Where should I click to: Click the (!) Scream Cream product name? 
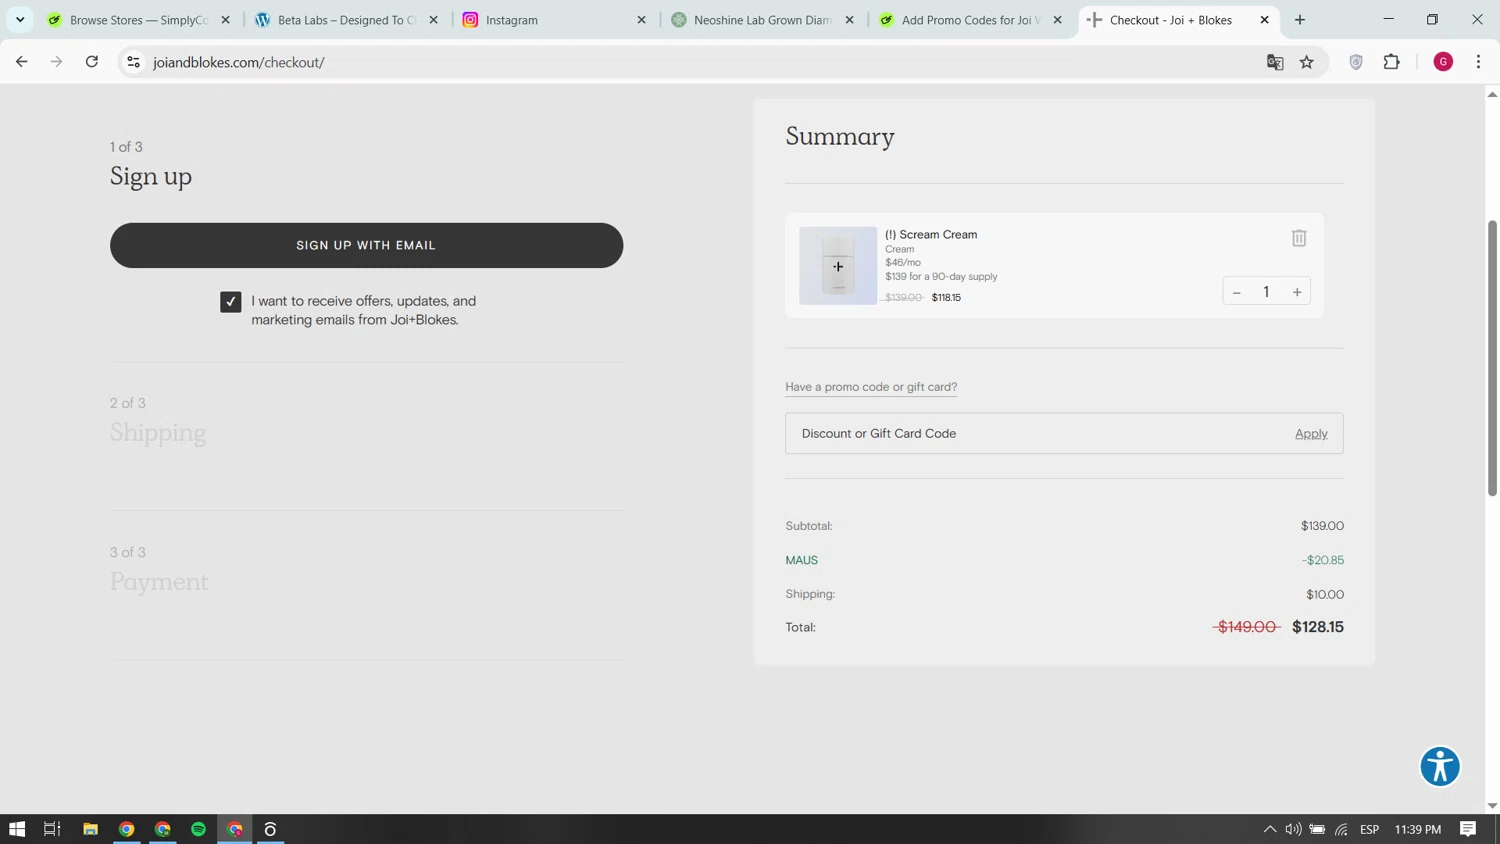pyautogui.click(x=931, y=235)
